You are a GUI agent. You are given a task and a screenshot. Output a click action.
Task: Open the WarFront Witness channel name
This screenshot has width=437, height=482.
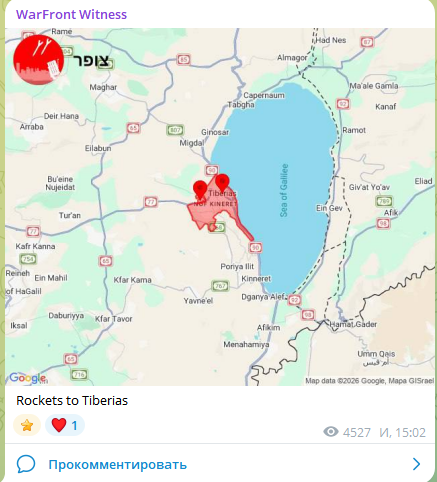click(x=71, y=15)
